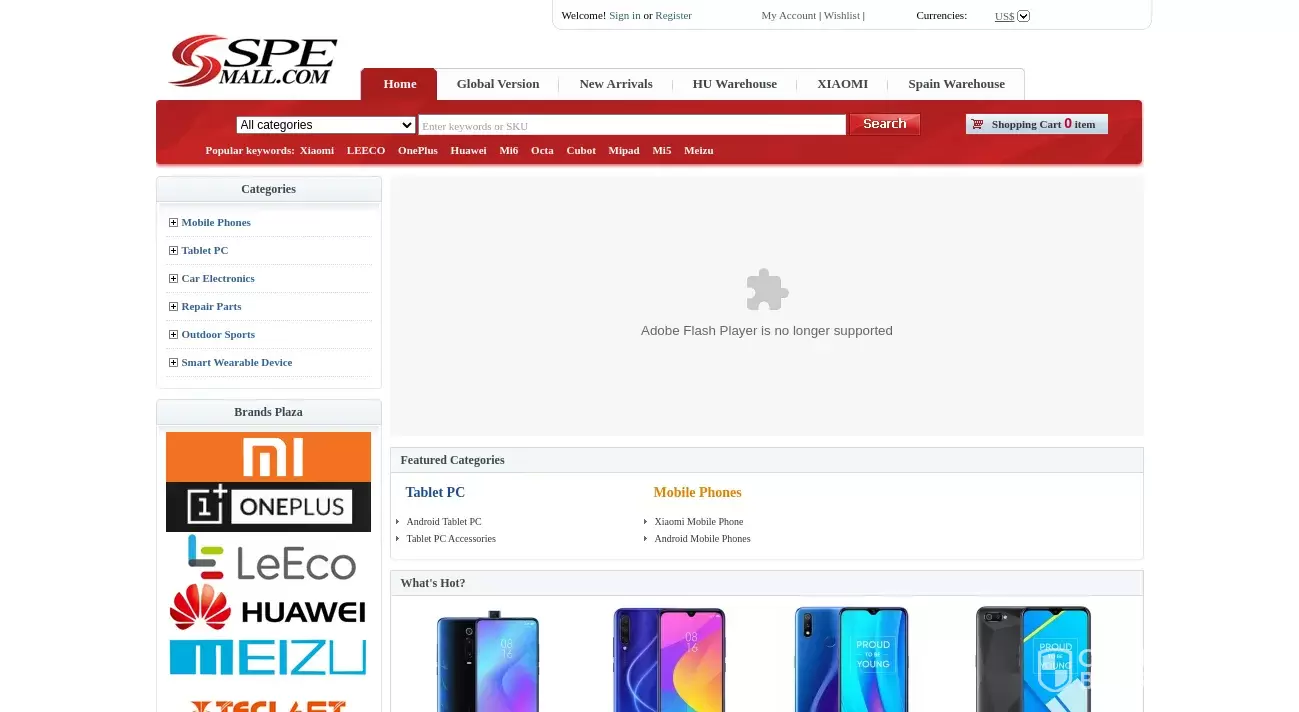Expand the Outdoor Sports category

(x=173, y=334)
